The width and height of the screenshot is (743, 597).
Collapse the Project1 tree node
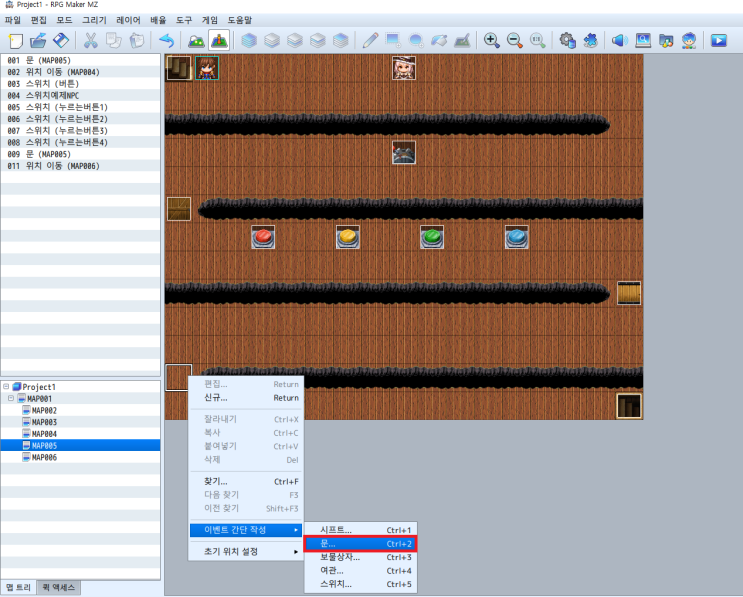(6, 387)
